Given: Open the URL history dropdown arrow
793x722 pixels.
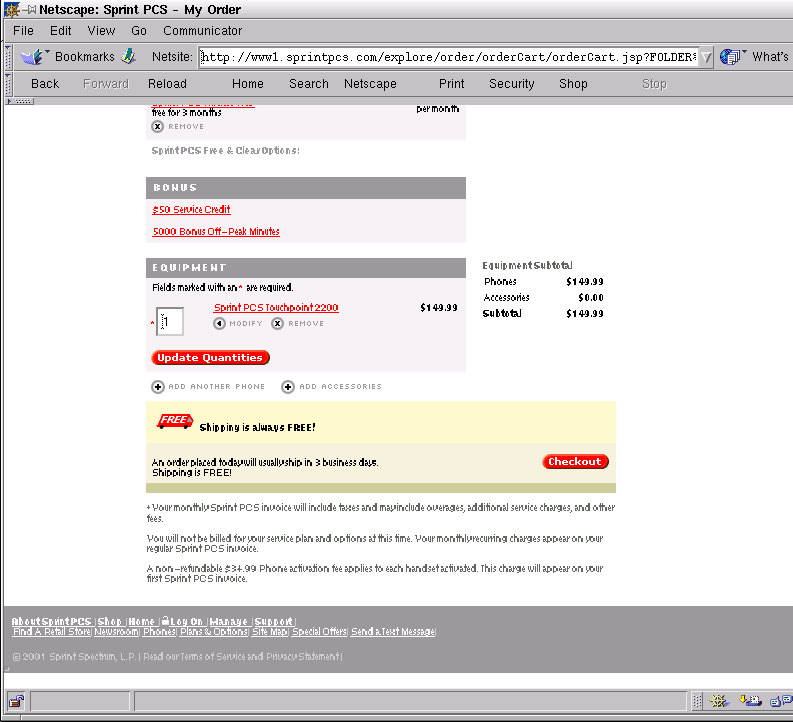Looking at the screenshot, I should 706,57.
